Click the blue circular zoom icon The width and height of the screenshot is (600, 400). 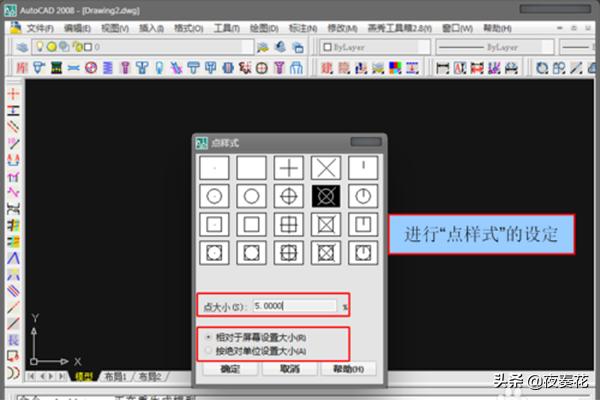[541, 68]
